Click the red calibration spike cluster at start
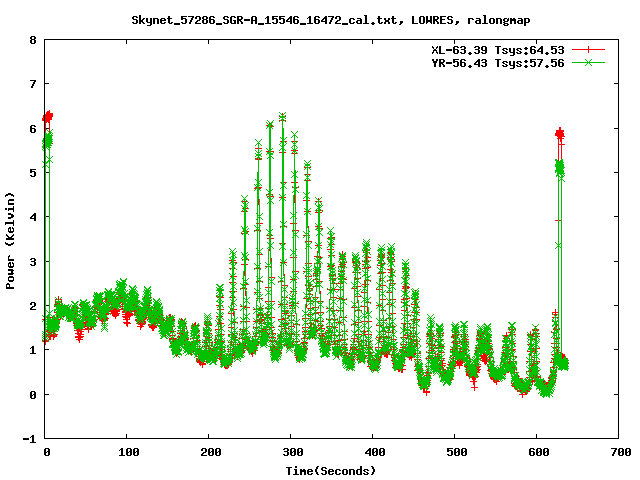 (x=48, y=117)
